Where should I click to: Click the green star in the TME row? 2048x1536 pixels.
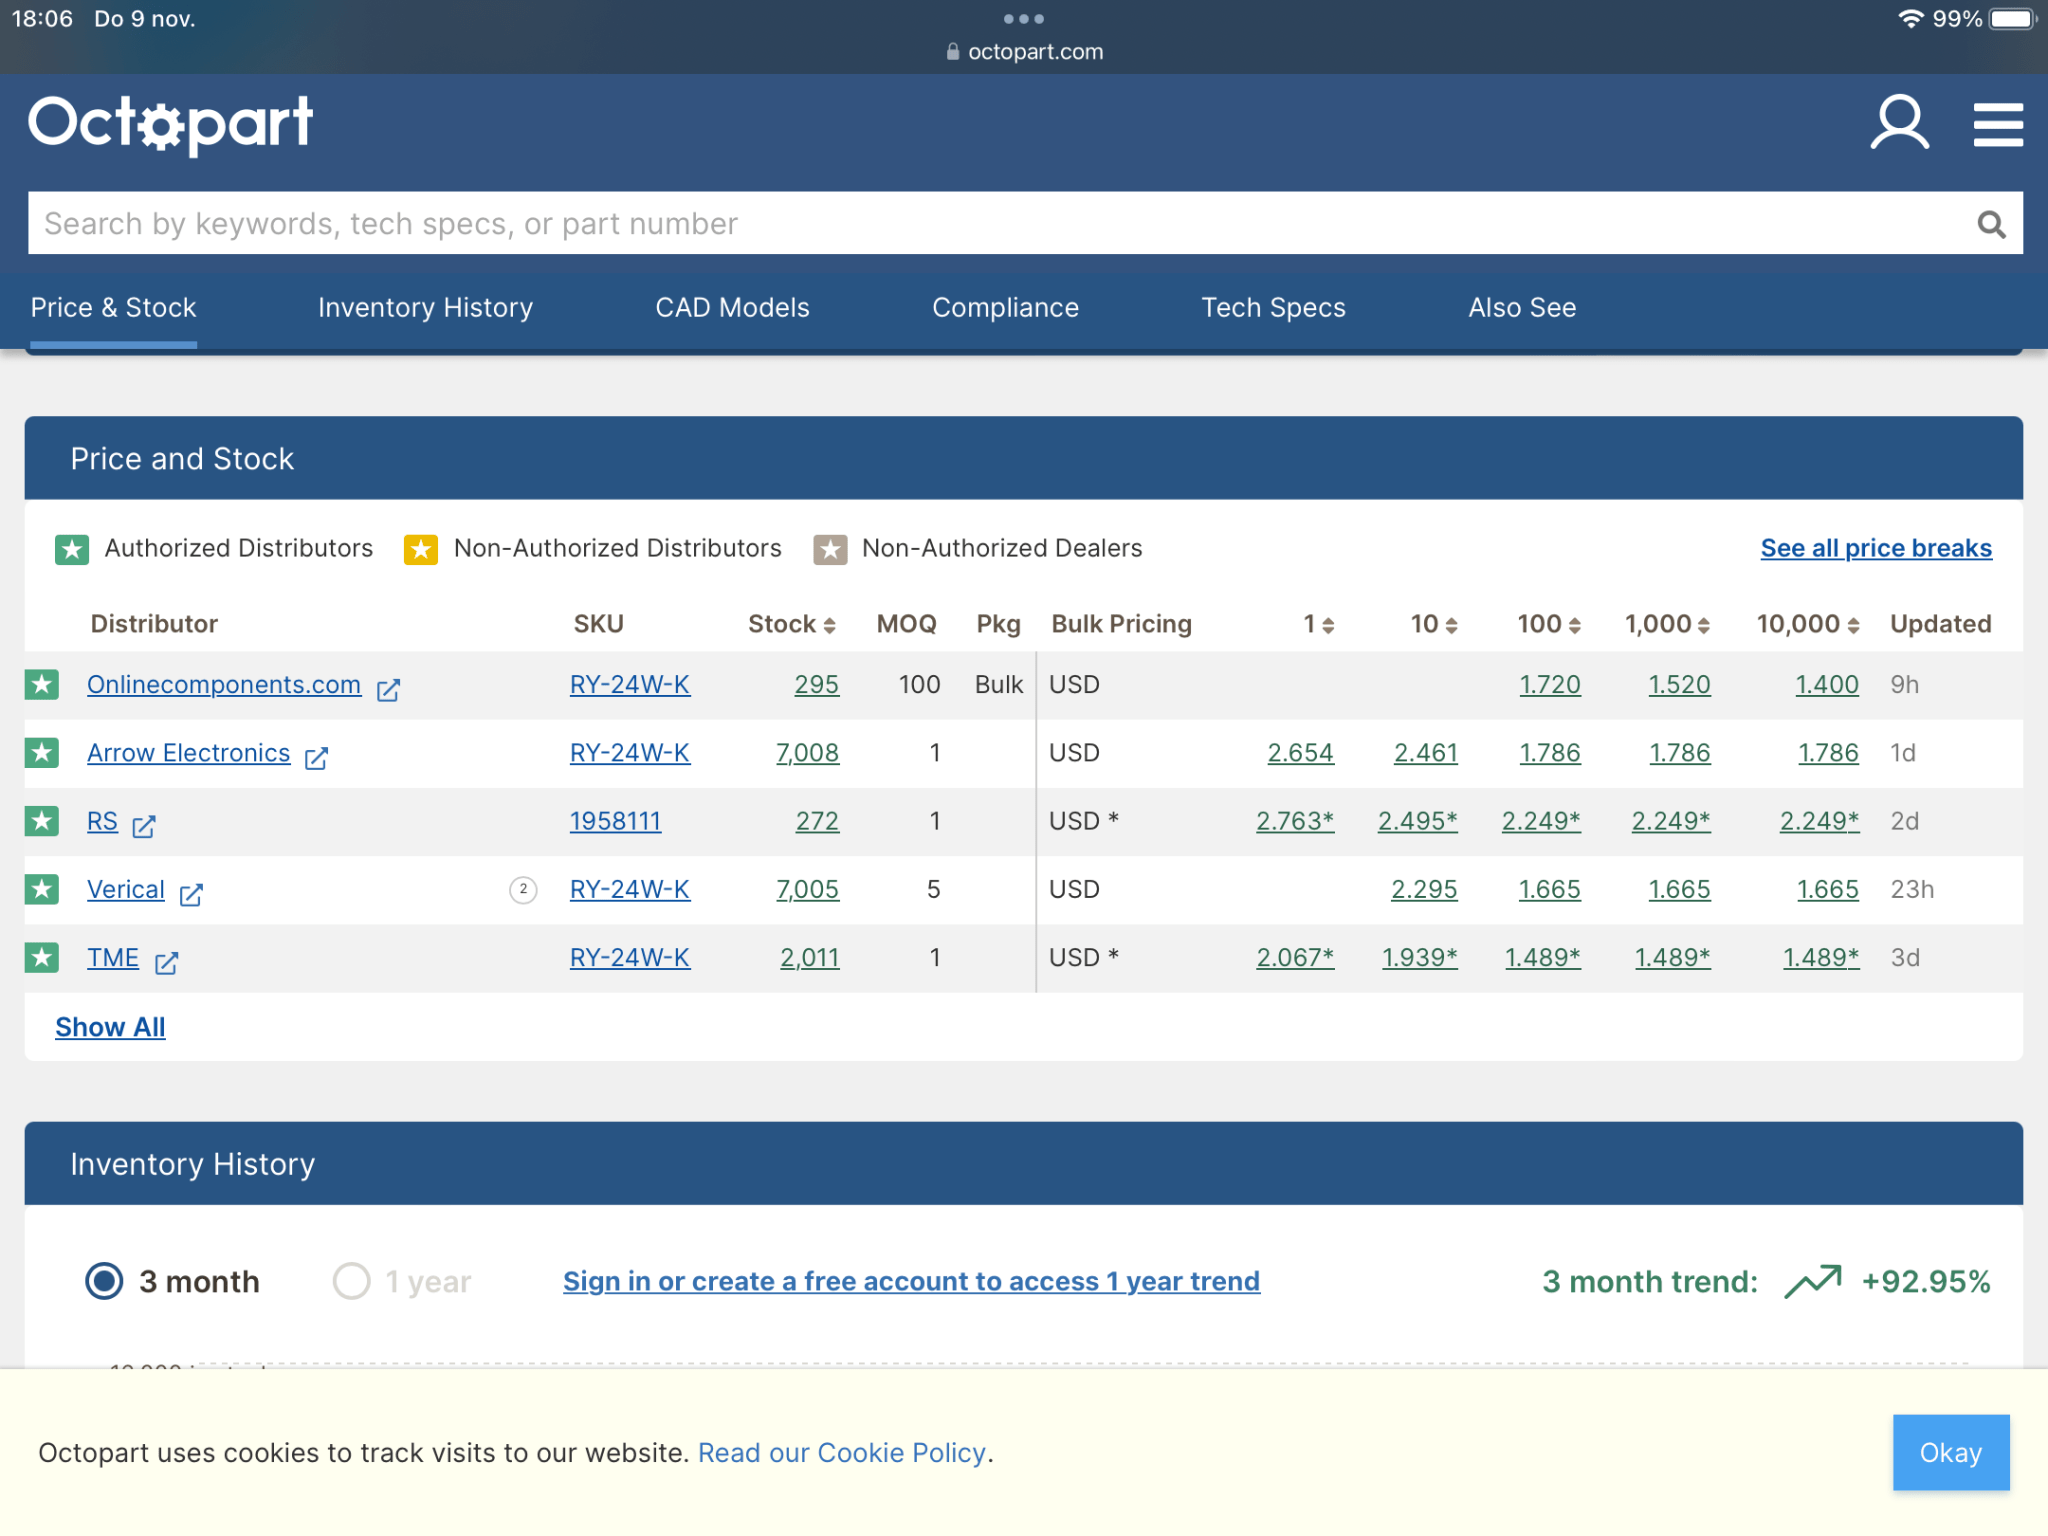pyautogui.click(x=42, y=957)
